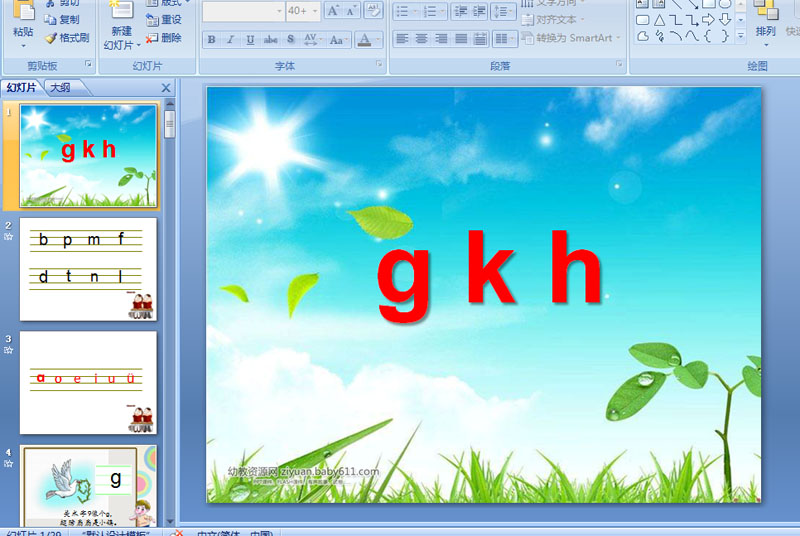This screenshot has width=800, height=536.
Task: Open Font (字体) dialog launcher
Action: pyautogui.click(x=379, y=64)
